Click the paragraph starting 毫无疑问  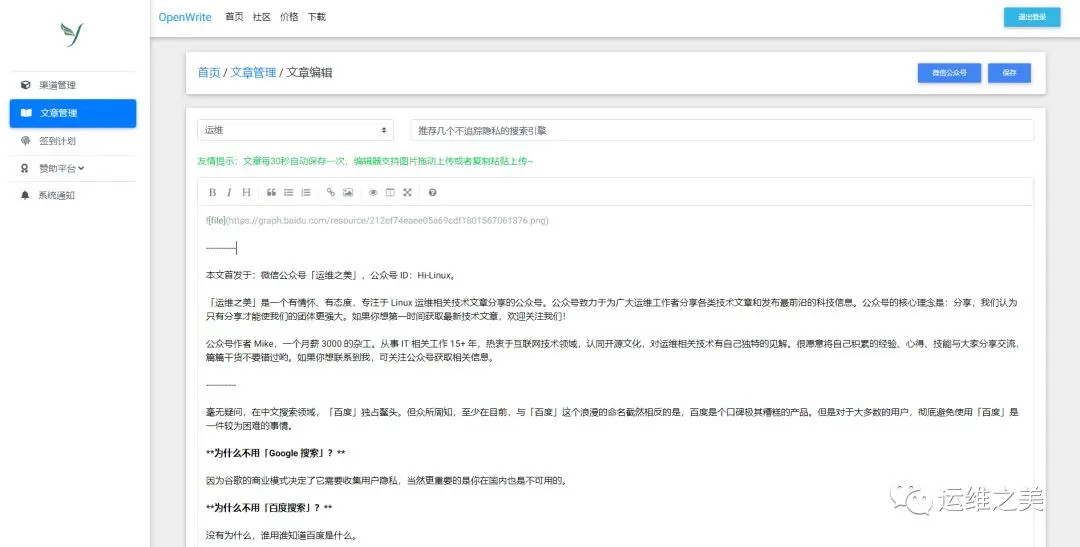(x=612, y=419)
